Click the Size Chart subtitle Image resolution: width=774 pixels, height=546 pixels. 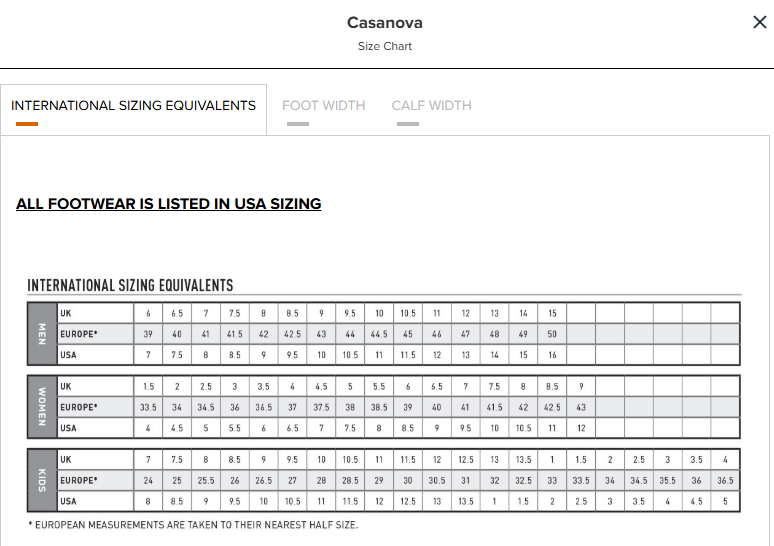[385, 46]
